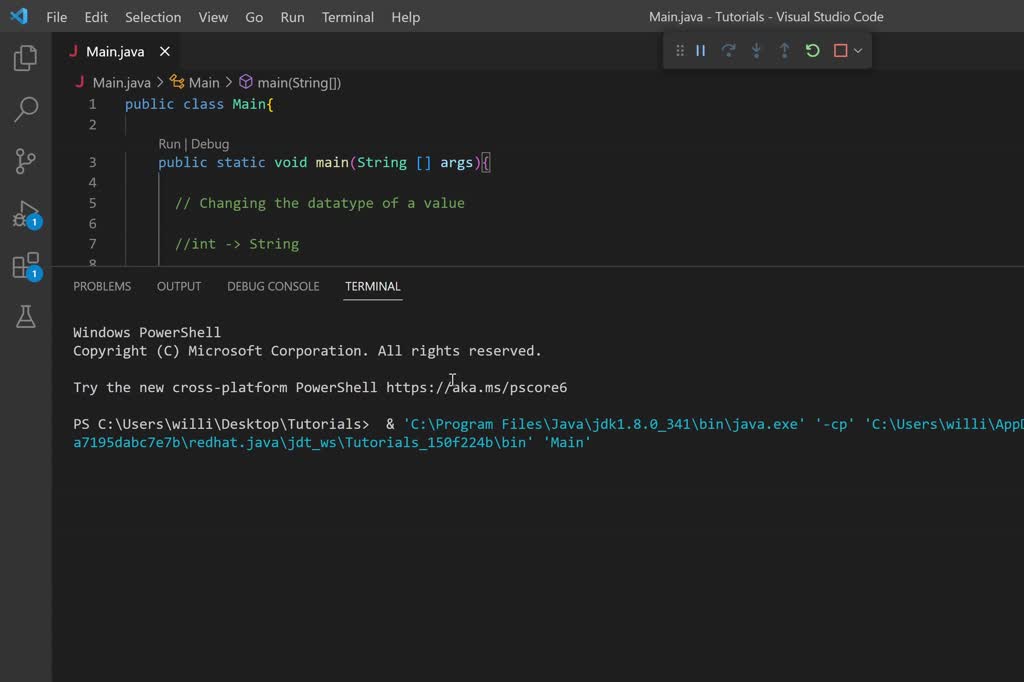
Task: Click the debug Step Over button
Action: pos(729,51)
